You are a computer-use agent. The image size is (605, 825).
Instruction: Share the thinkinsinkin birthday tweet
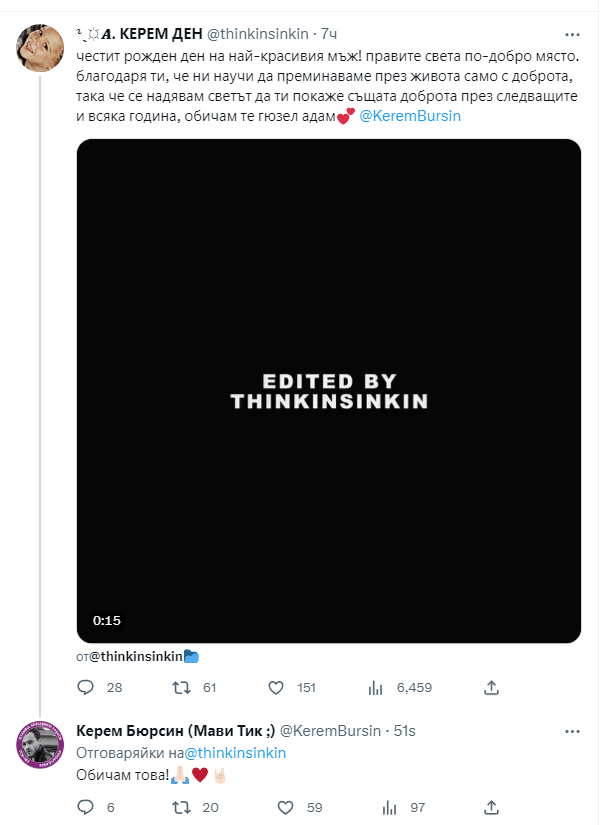coord(491,688)
